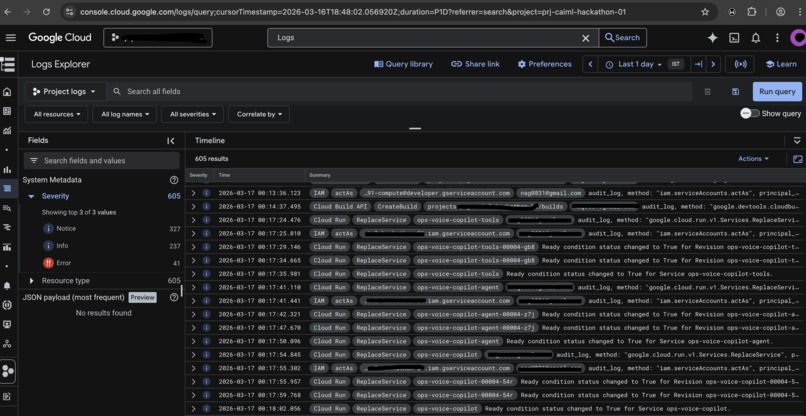Click the browser address bar URL
806x416 pixels.
[x=353, y=12]
